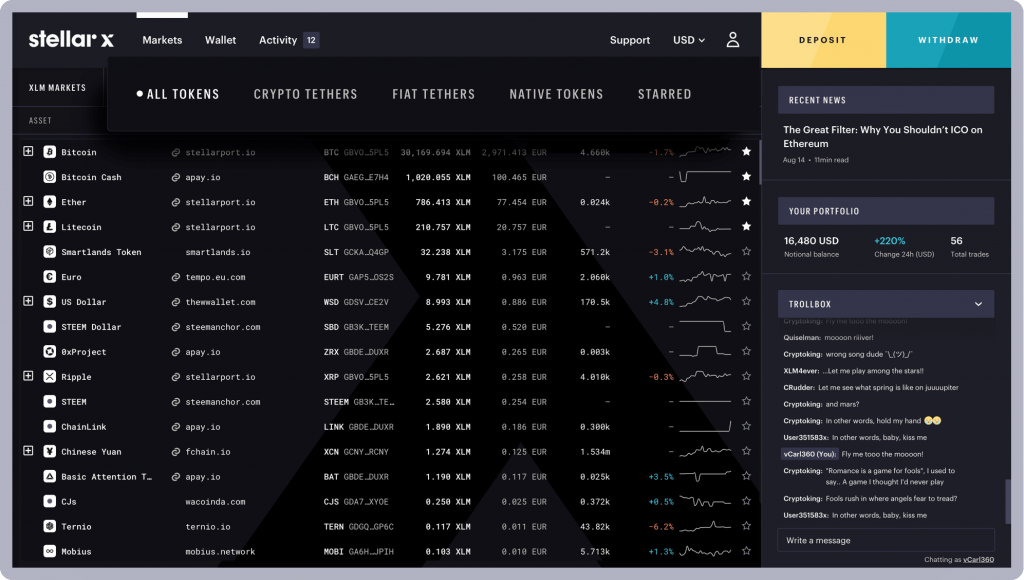
Task: Select the All Tokens tab
Action: pos(178,94)
